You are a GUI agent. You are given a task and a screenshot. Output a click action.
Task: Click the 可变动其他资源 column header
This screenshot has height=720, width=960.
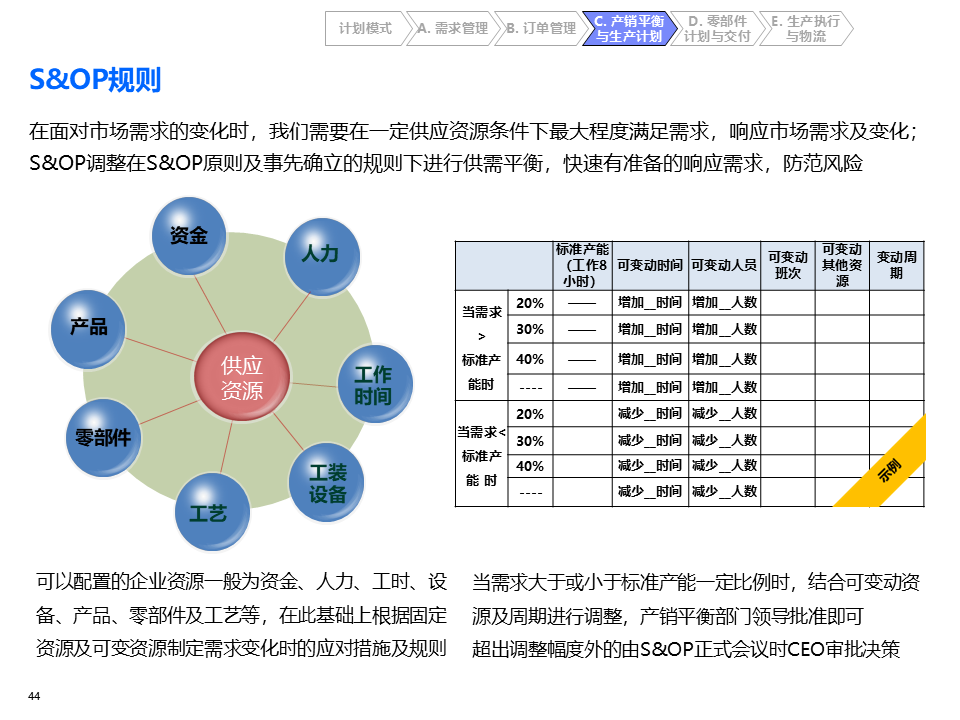click(x=842, y=266)
